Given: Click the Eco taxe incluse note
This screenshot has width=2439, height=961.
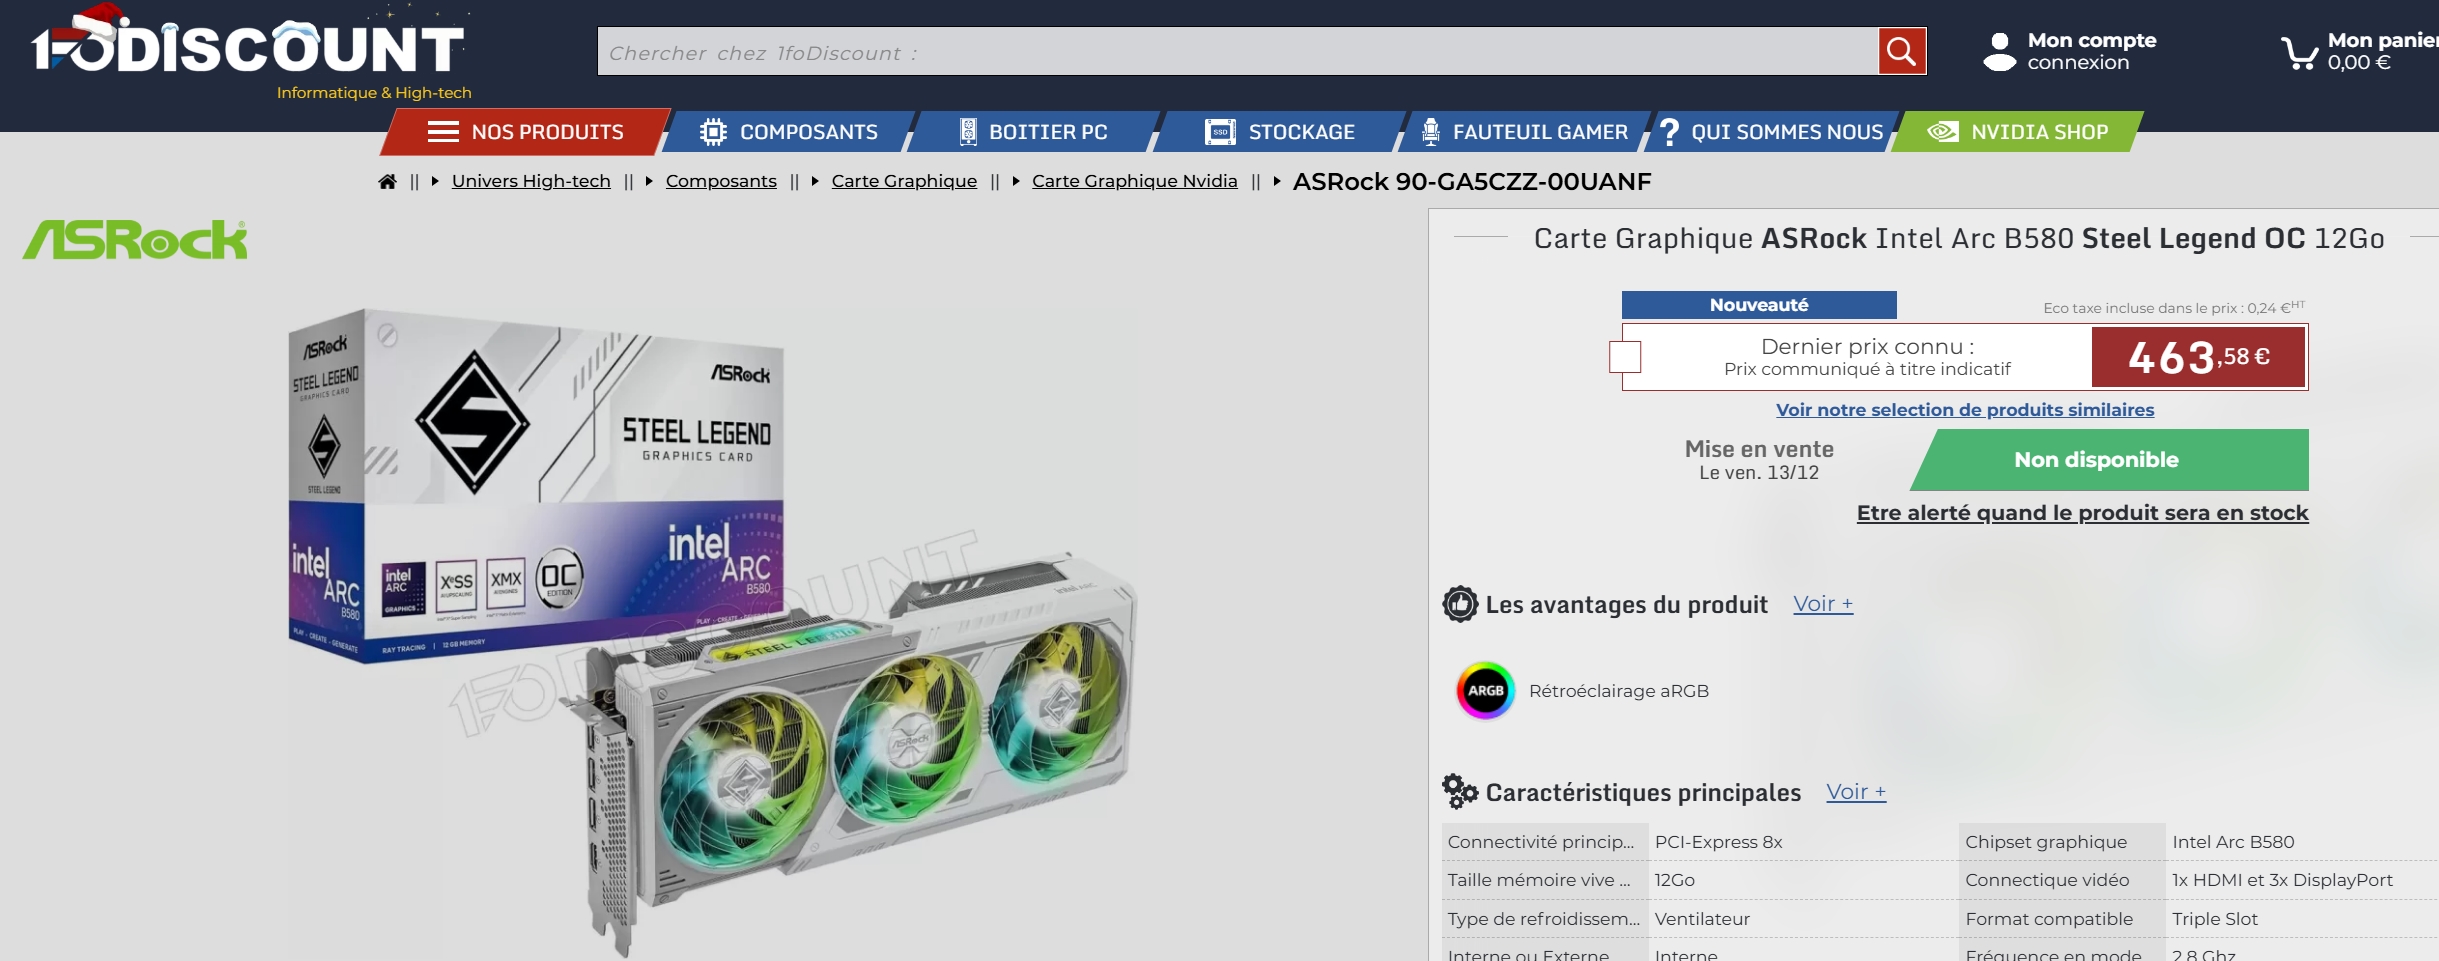Looking at the screenshot, I should (2174, 307).
